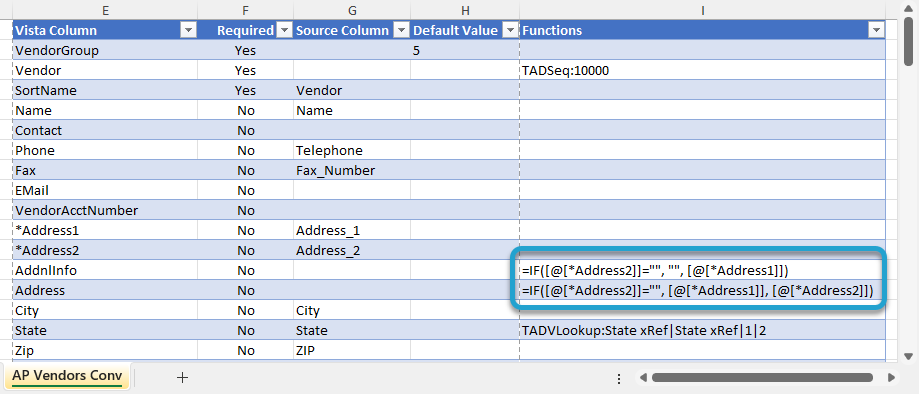
Task: Open the Source Column filter dropdown
Action: (x=401, y=30)
